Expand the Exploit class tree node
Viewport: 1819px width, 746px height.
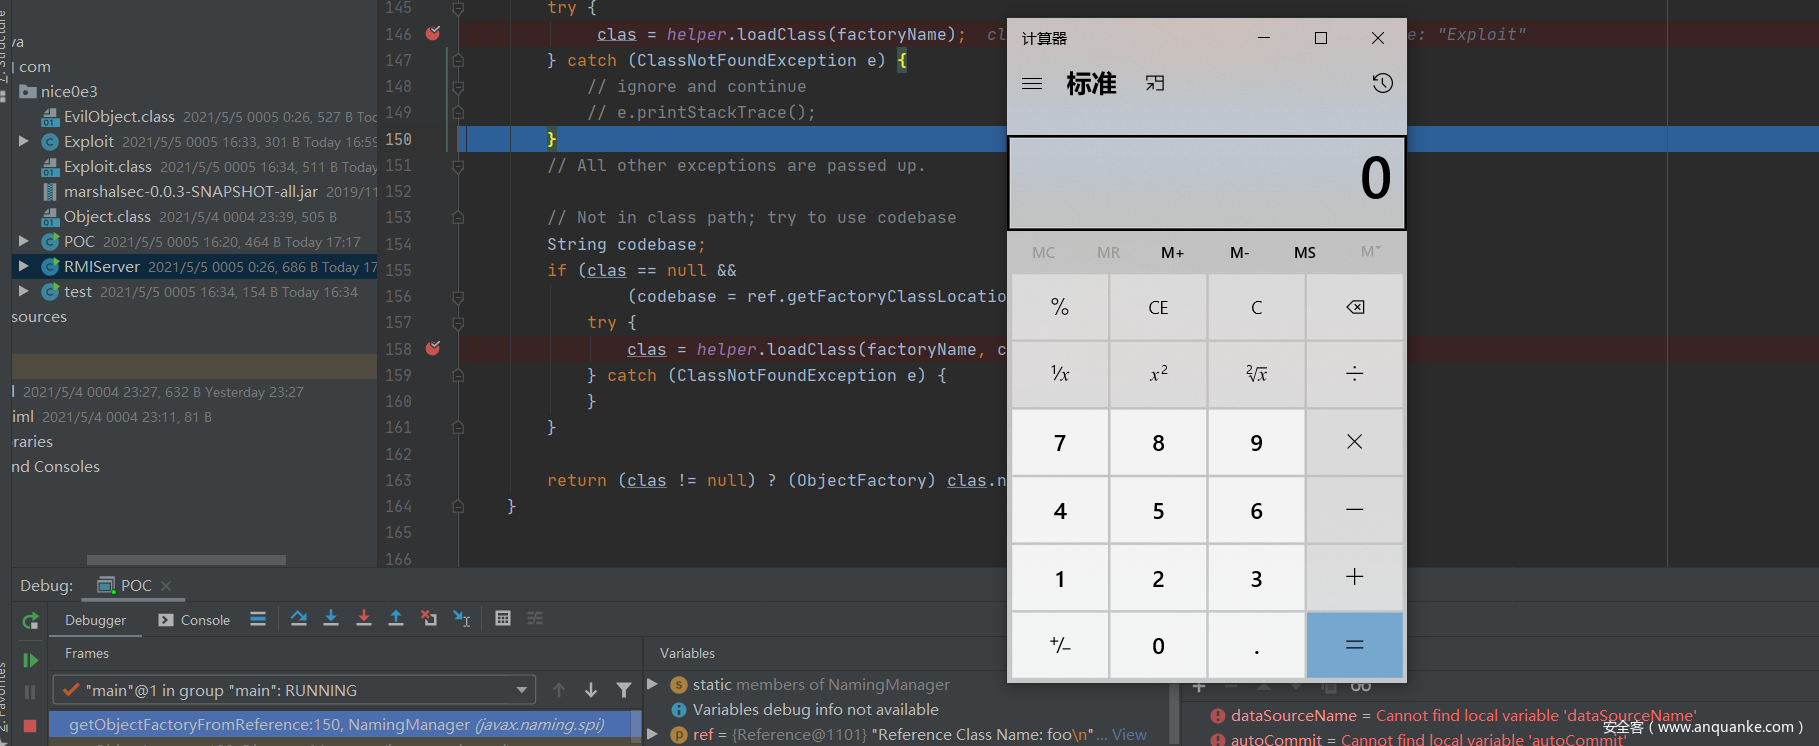(23, 142)
